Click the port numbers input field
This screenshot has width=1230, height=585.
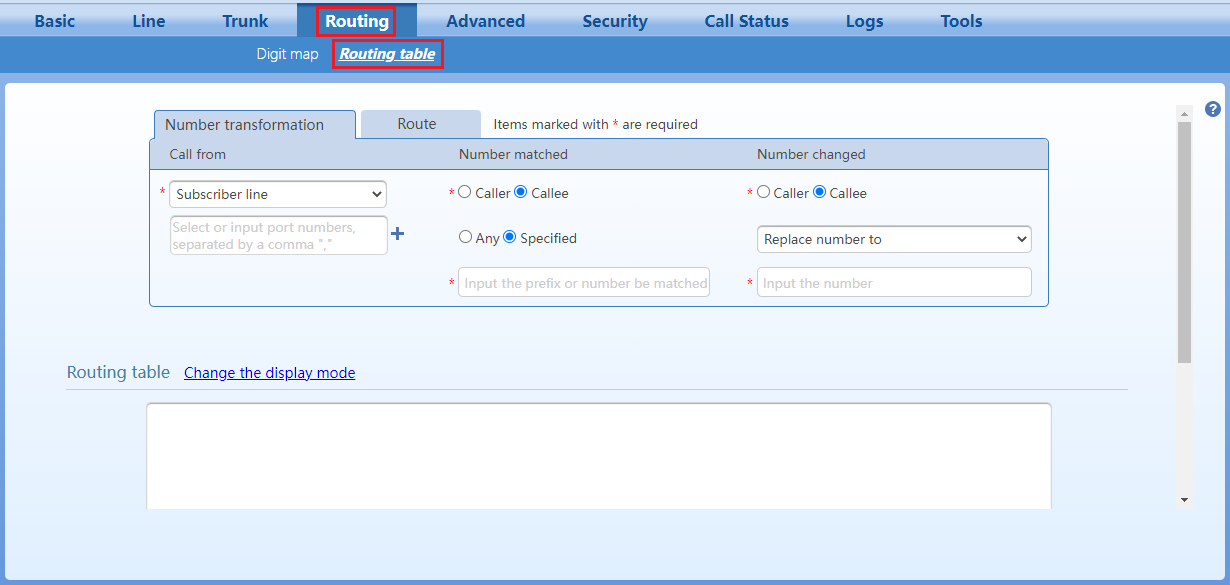(278, 235)
